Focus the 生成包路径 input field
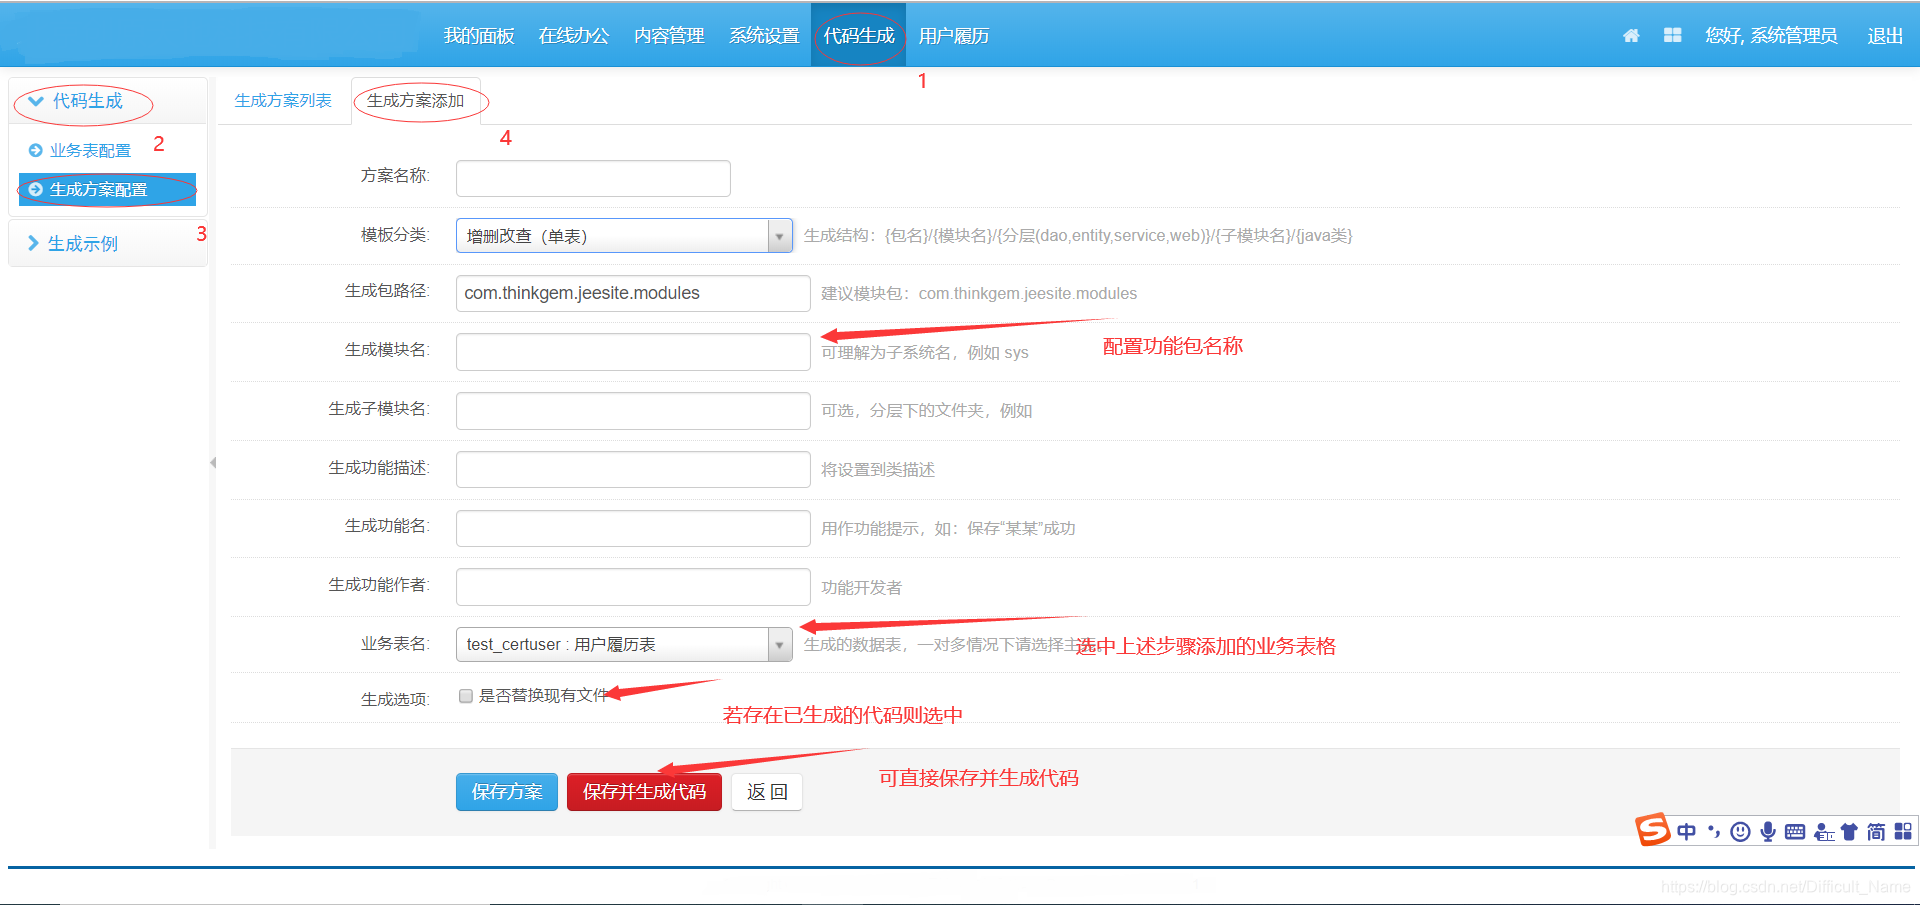 click(x=633, y=293)
